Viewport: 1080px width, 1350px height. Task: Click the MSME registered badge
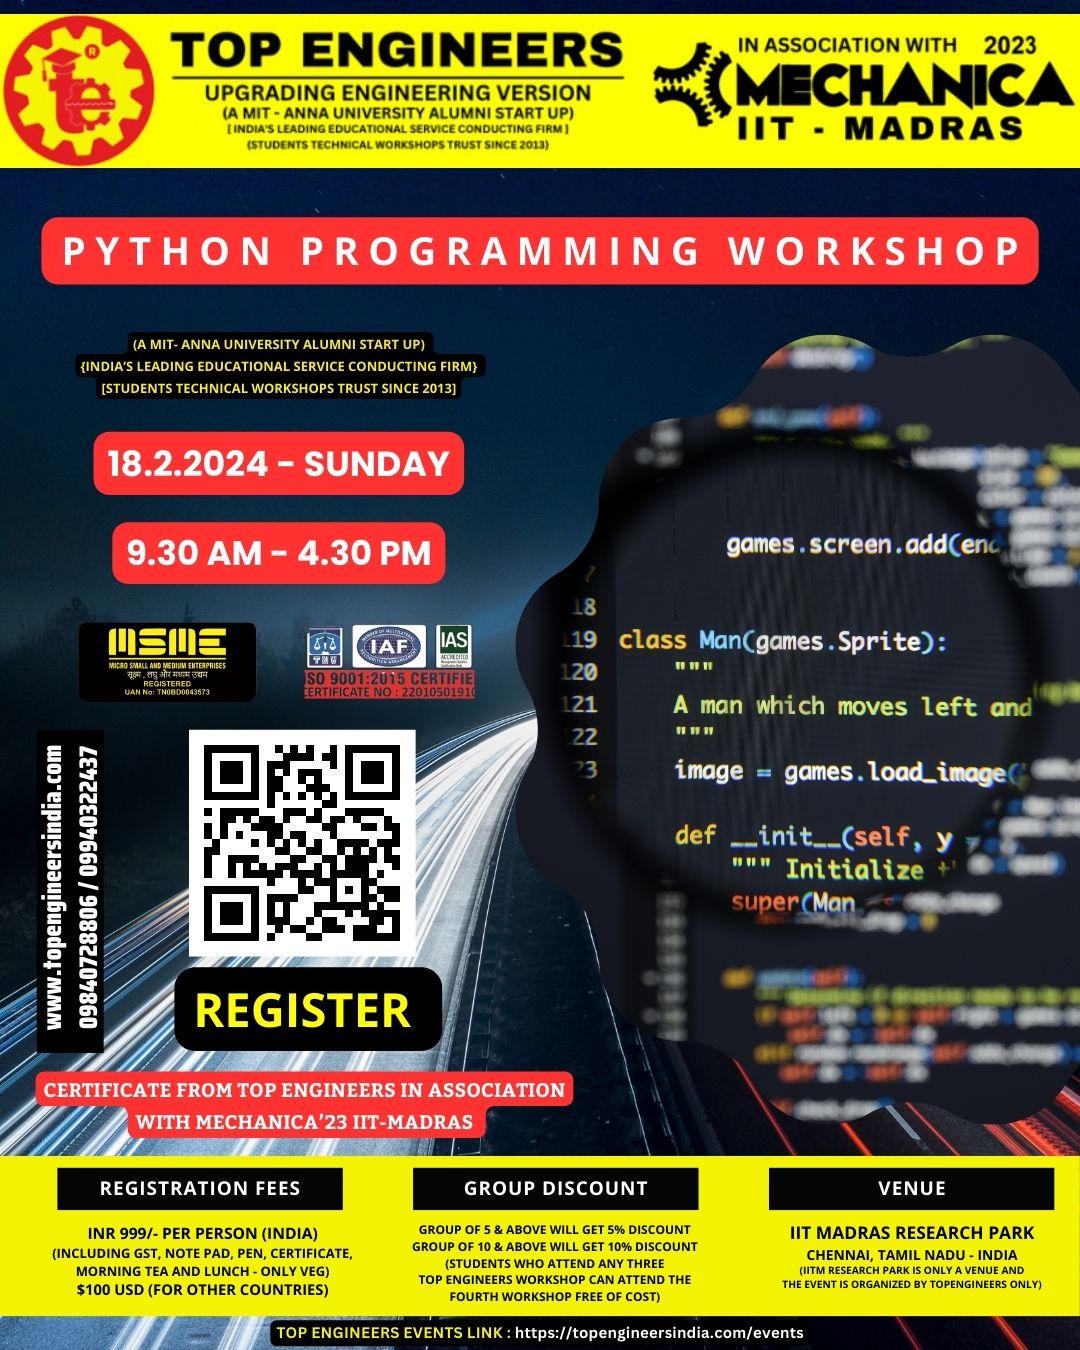coord(167,662)
